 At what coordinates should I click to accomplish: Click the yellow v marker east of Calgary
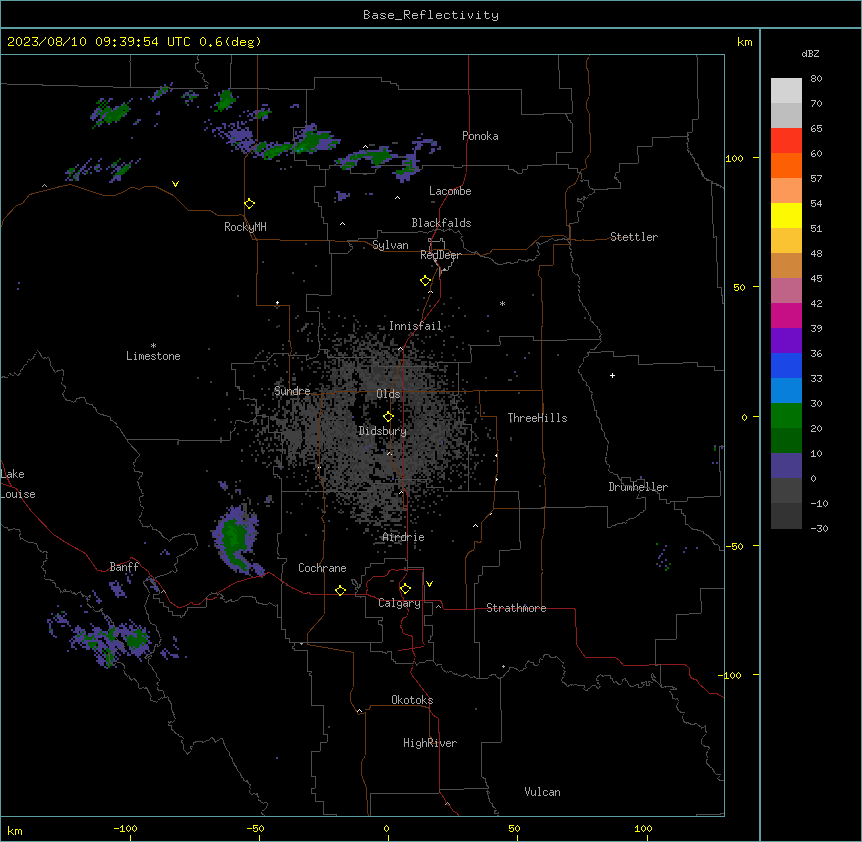[429, 584]
